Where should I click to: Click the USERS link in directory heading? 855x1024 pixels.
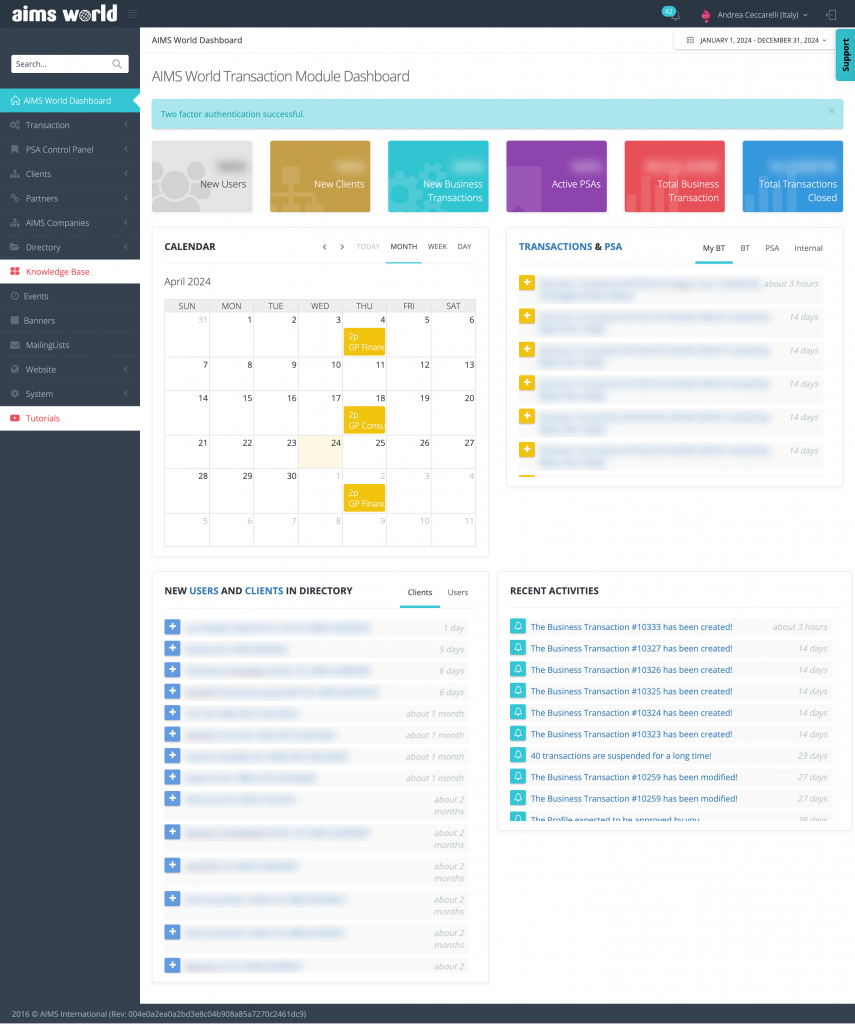coord(204,591)
